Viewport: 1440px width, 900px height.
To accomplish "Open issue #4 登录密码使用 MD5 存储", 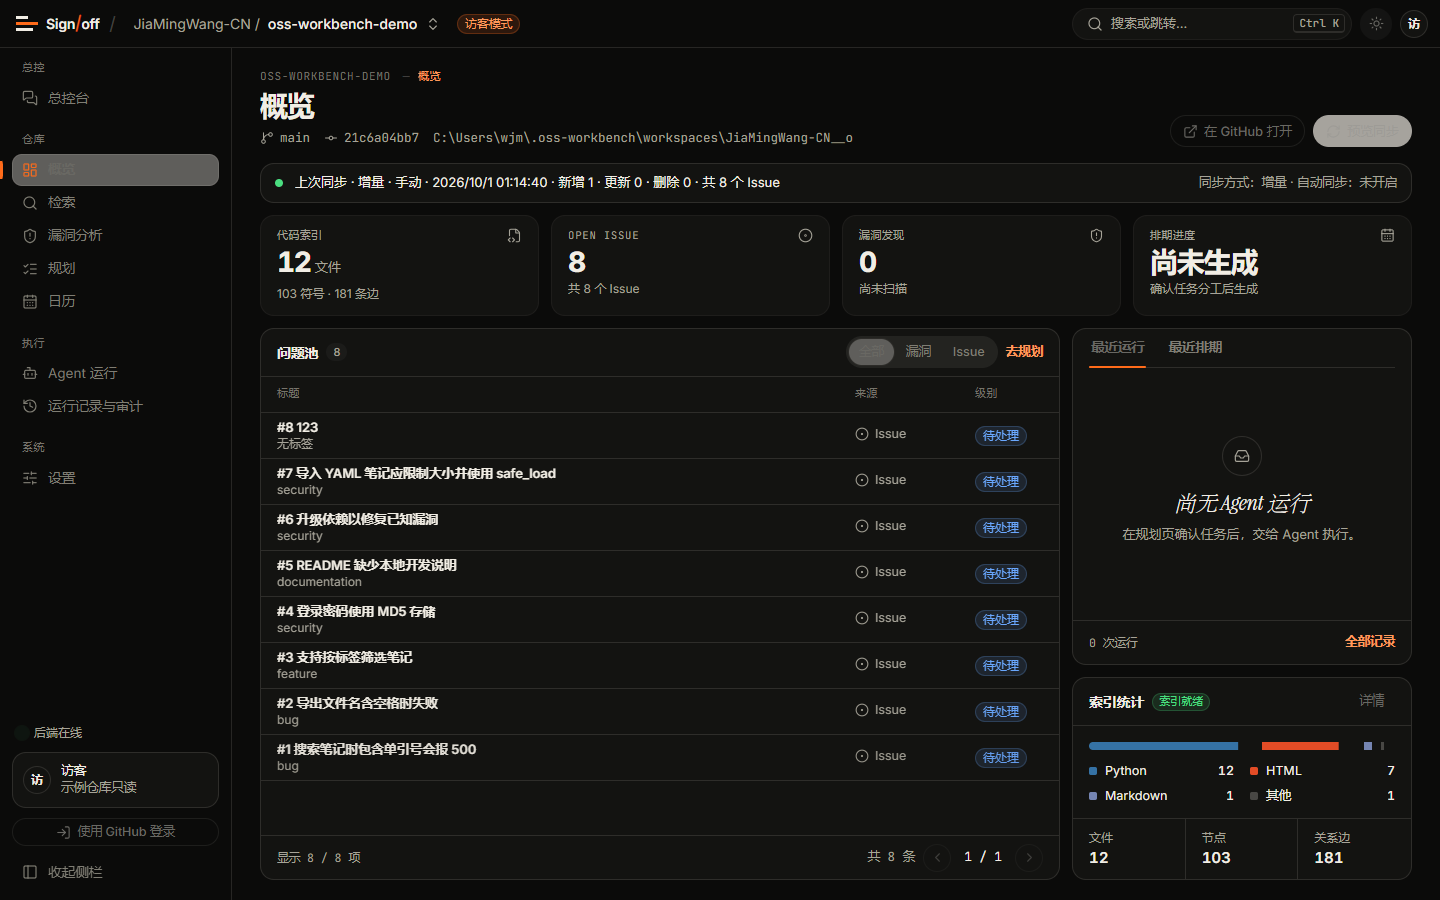I will pos(660,620).
